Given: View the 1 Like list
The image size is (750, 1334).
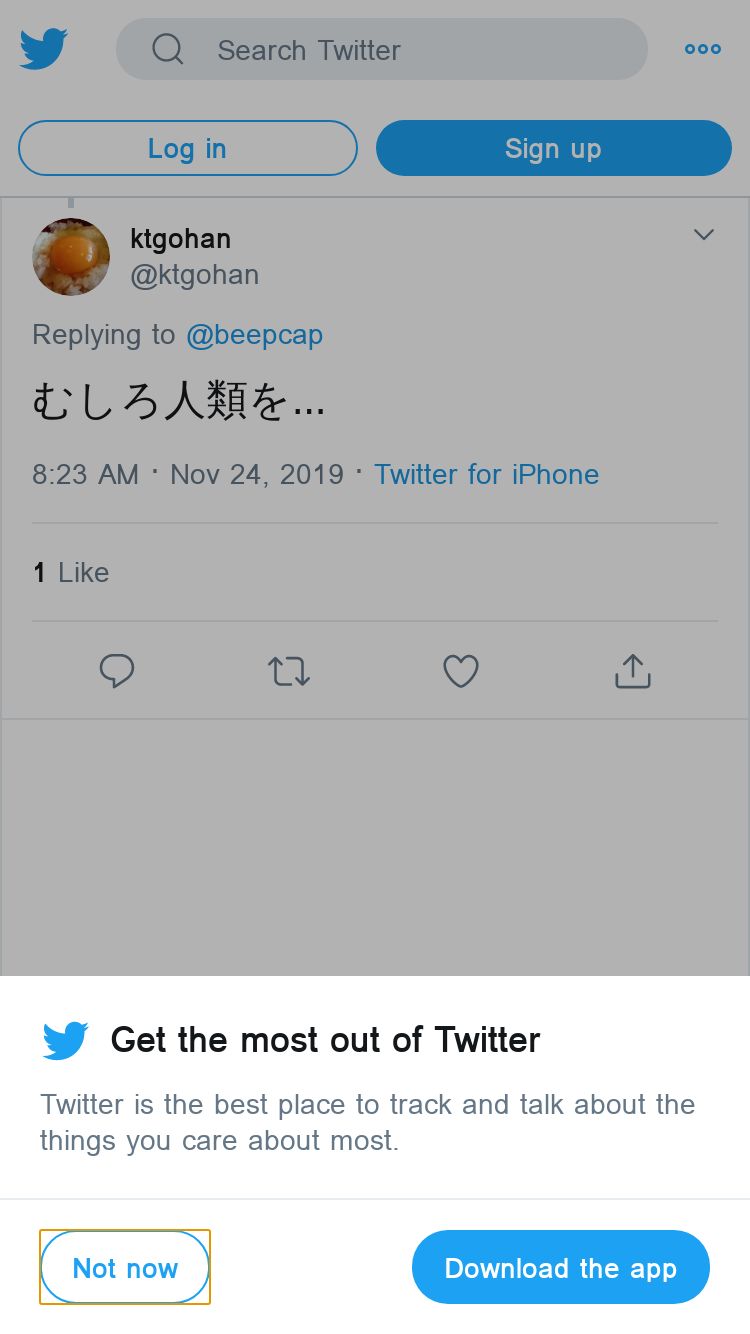Looking at the screenshot, I should point(71,572).
